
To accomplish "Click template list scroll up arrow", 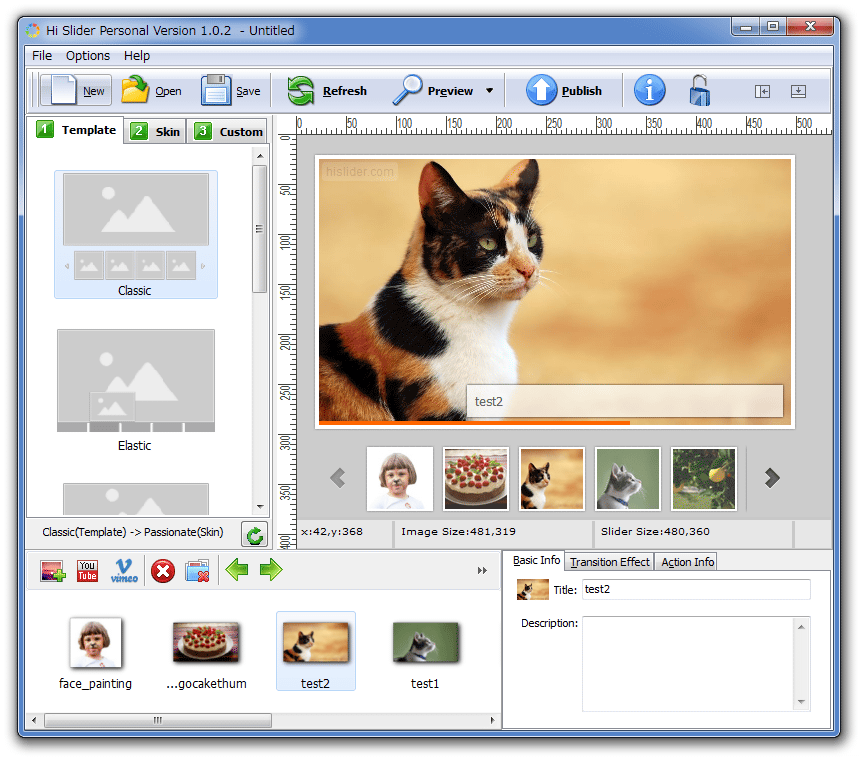I will (x=260, y=157).
